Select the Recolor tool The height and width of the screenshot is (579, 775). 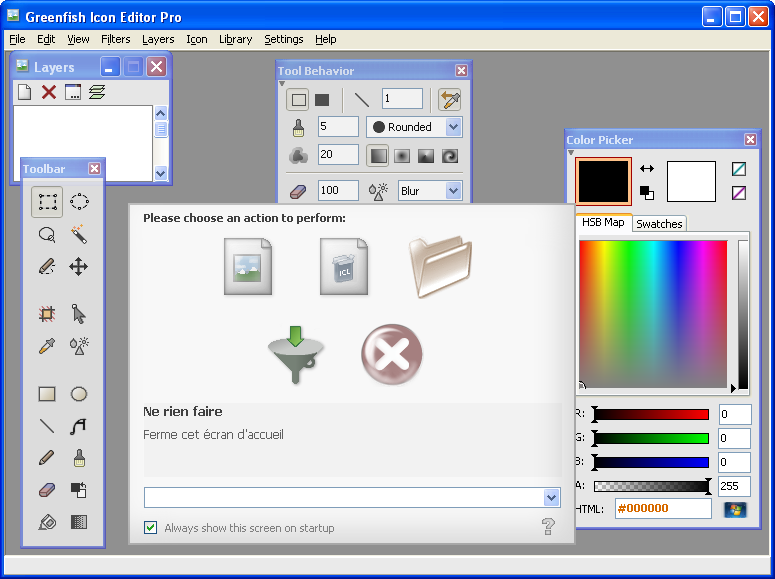(x=79, y=490)
